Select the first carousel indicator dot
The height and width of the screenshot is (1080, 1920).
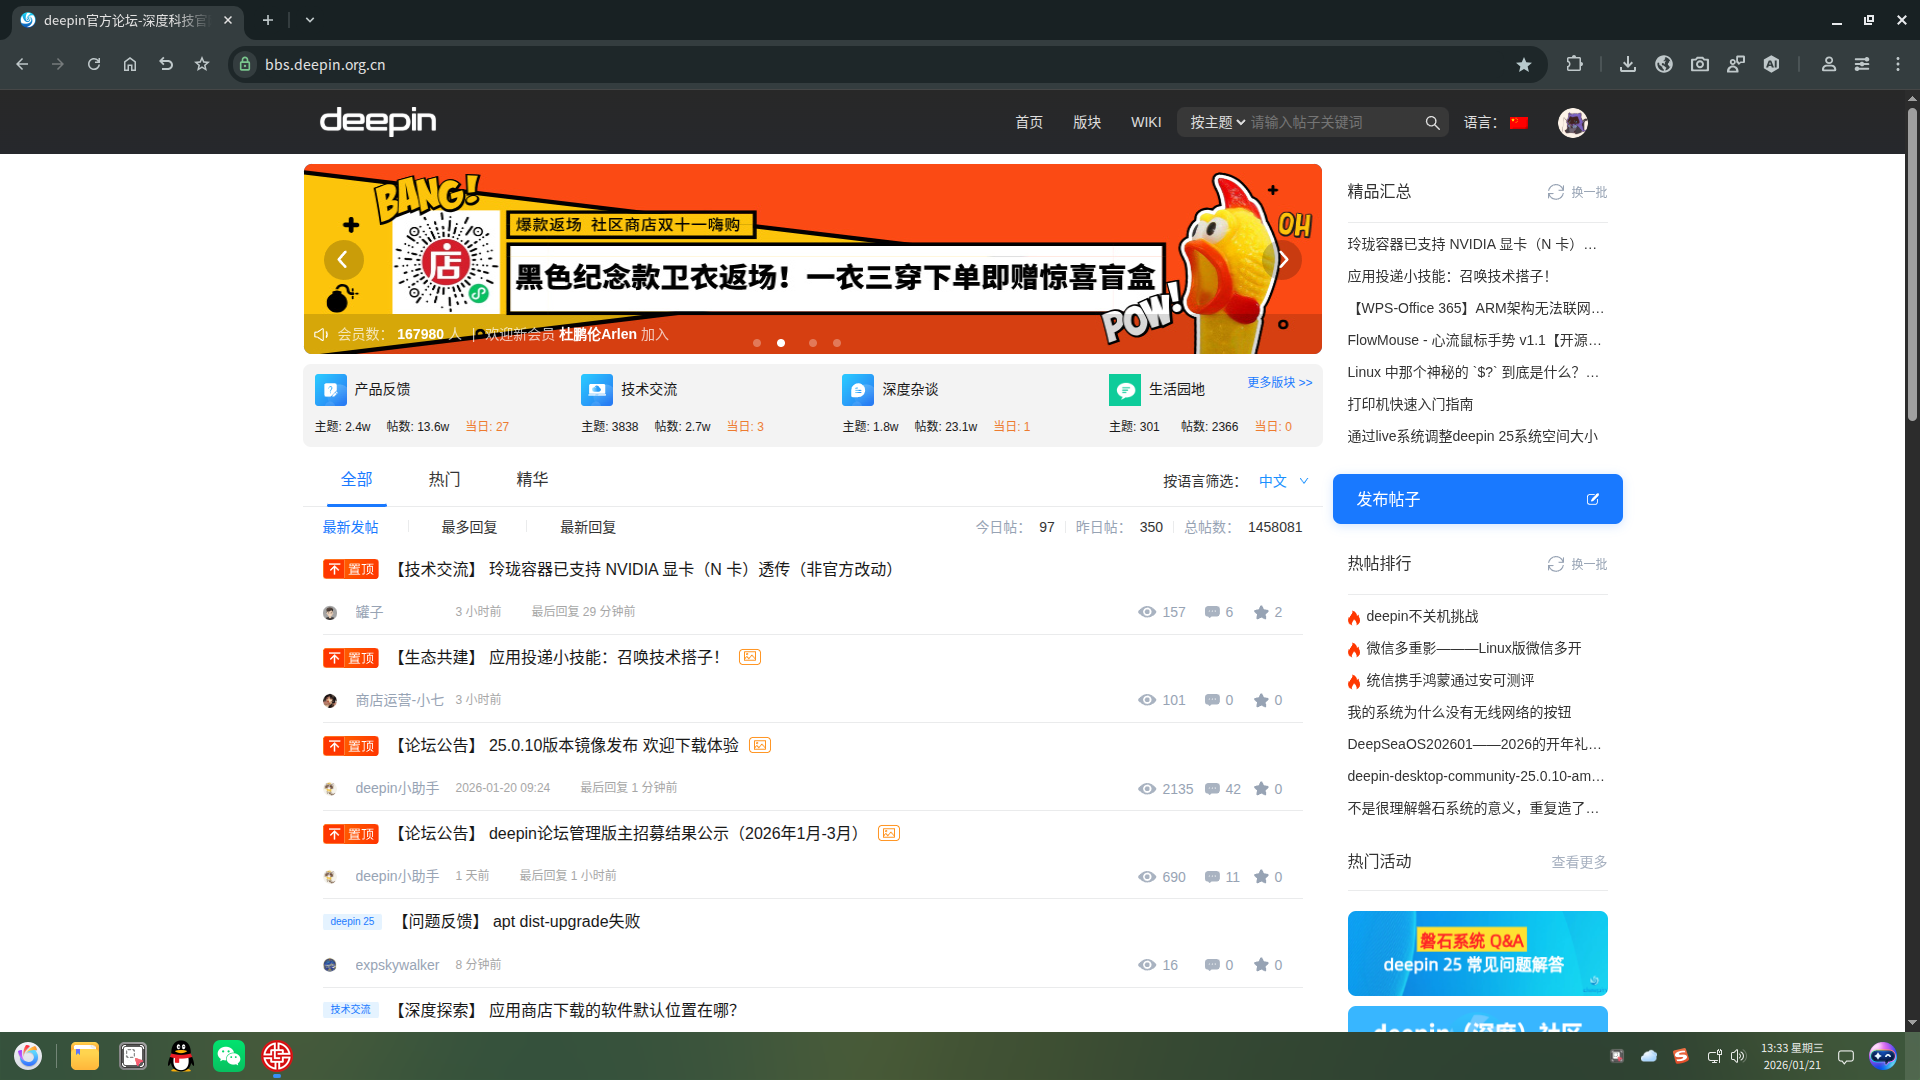(757, 343)
